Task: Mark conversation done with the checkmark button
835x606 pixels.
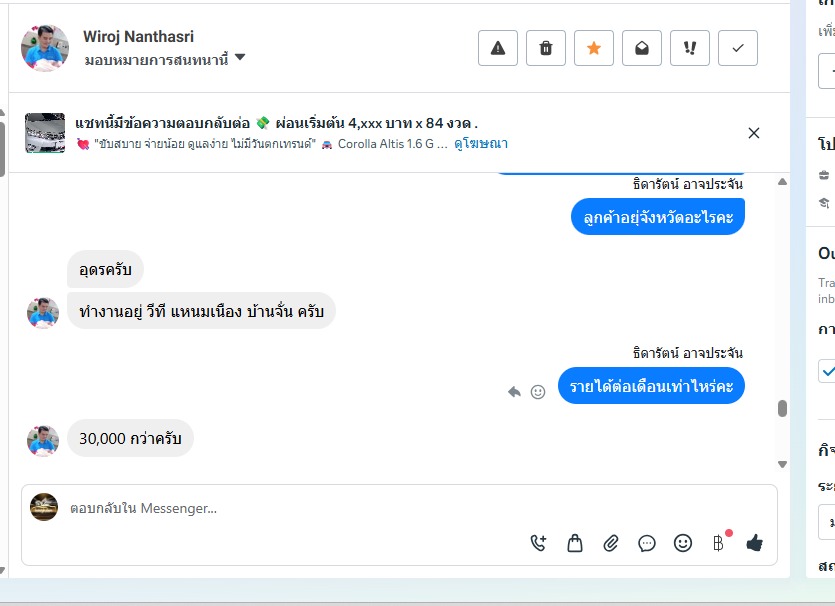Action: [738, 48]
